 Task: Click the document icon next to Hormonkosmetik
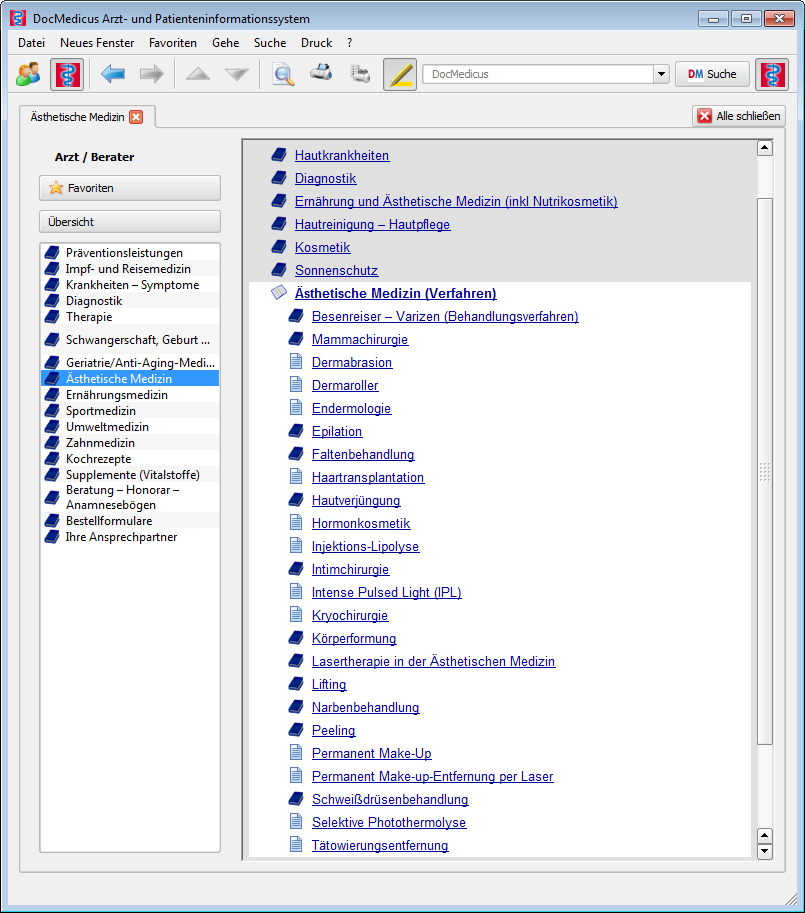click(x=296, y=522)
